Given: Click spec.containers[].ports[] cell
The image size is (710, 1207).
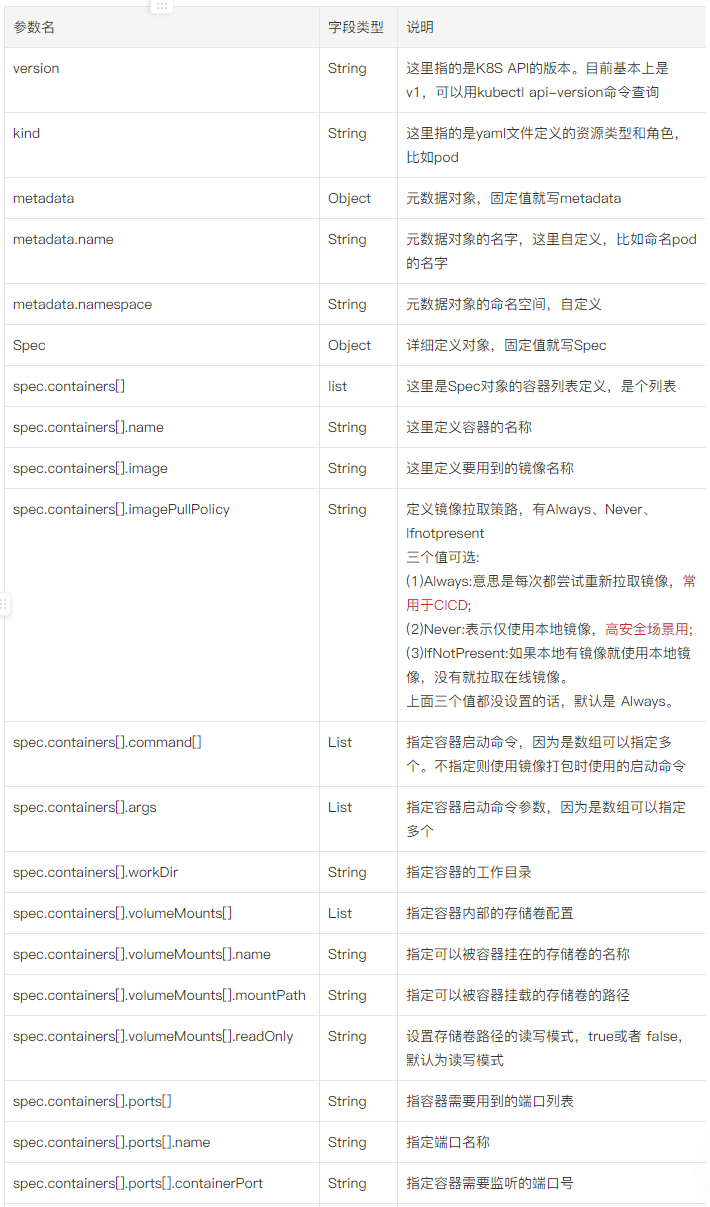Looking at the screenshot, I should click(162, 1101).
